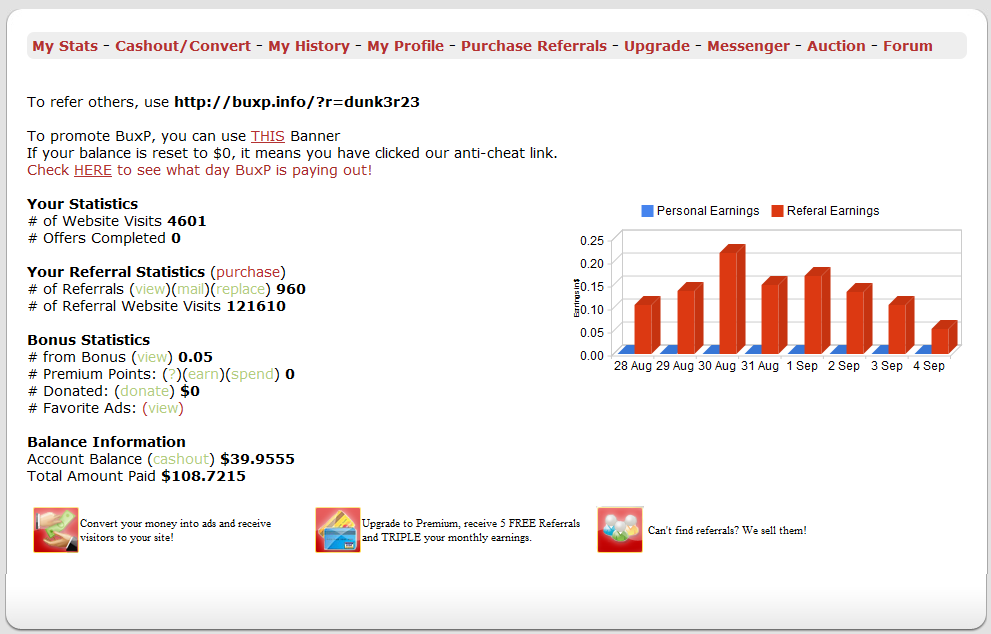Click the Balance Information heading

[x=106, y=442]
